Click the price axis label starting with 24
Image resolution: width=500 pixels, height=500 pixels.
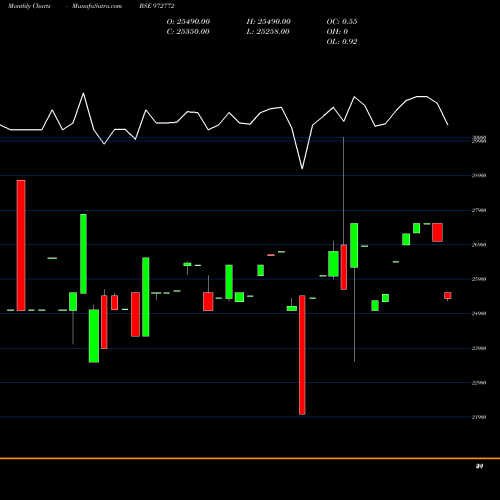[x=479, y=313]
